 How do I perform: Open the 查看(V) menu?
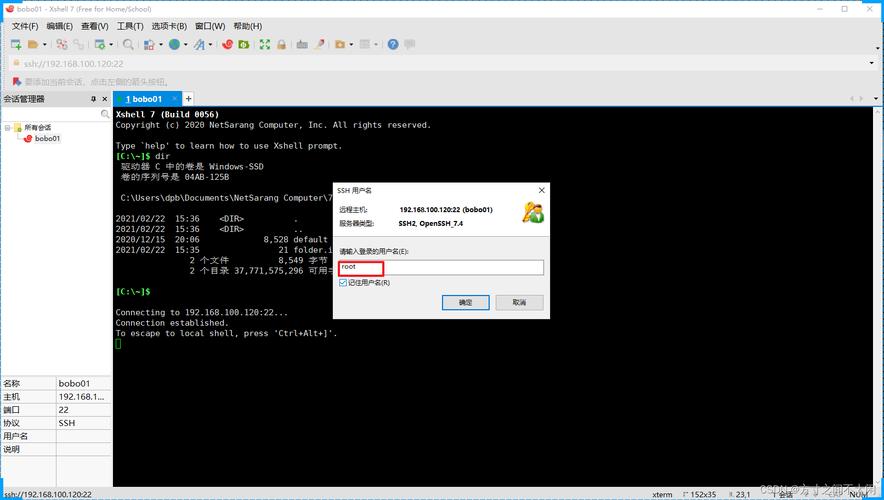click(x=95, y=26)
